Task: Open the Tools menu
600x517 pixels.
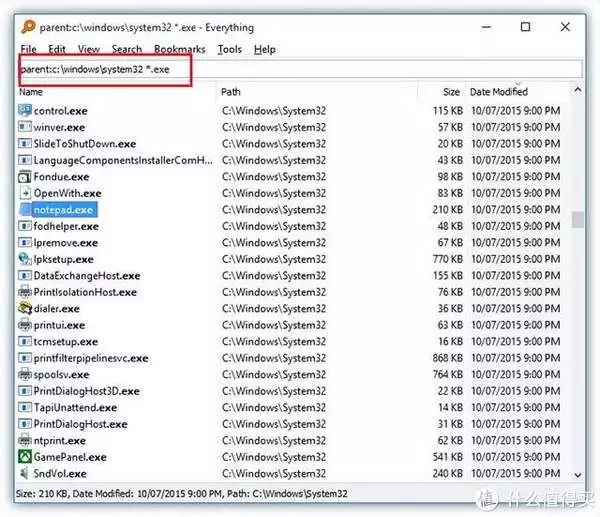Action: (230, 49)
